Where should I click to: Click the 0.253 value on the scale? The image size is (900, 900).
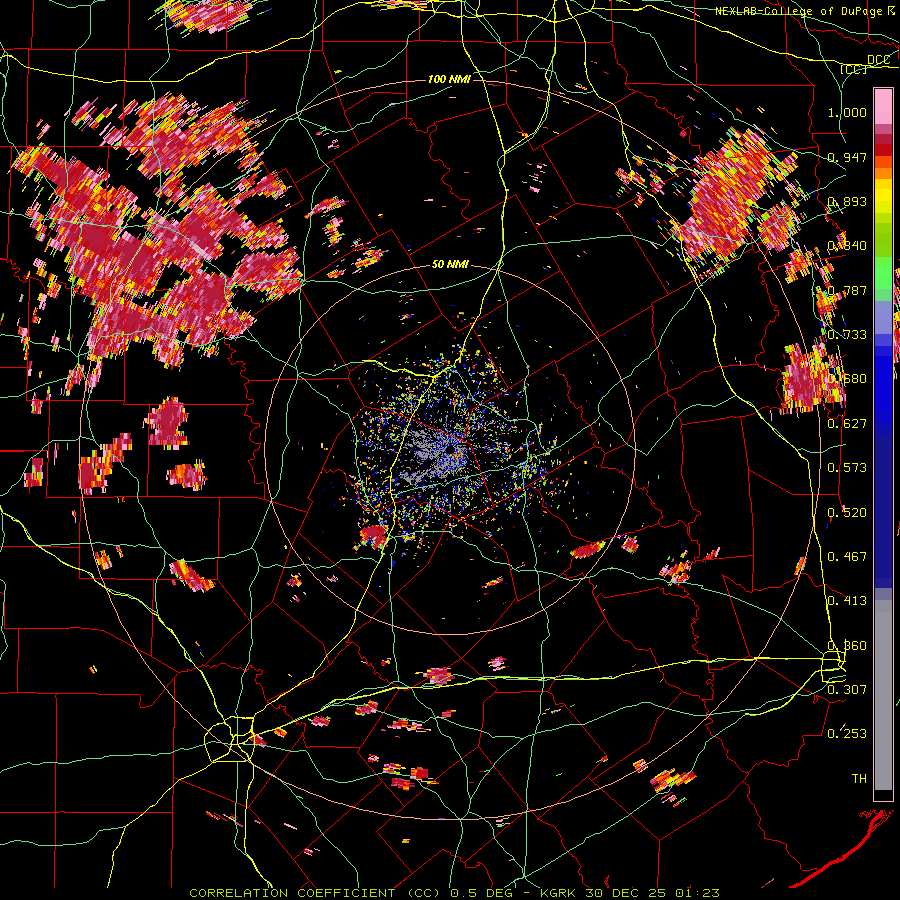coord(847,734)
